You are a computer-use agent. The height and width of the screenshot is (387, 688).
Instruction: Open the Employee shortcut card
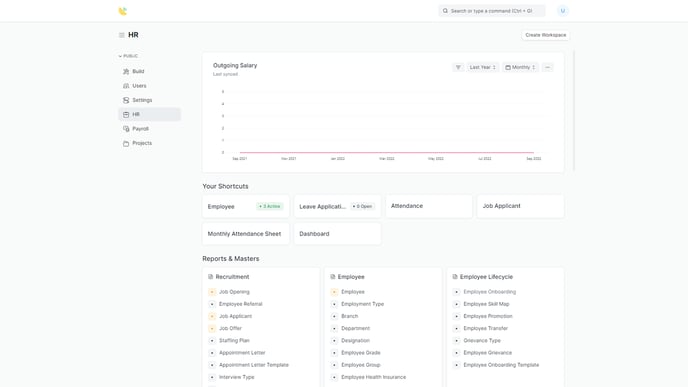pyautogui.click(x=246, y=206)
